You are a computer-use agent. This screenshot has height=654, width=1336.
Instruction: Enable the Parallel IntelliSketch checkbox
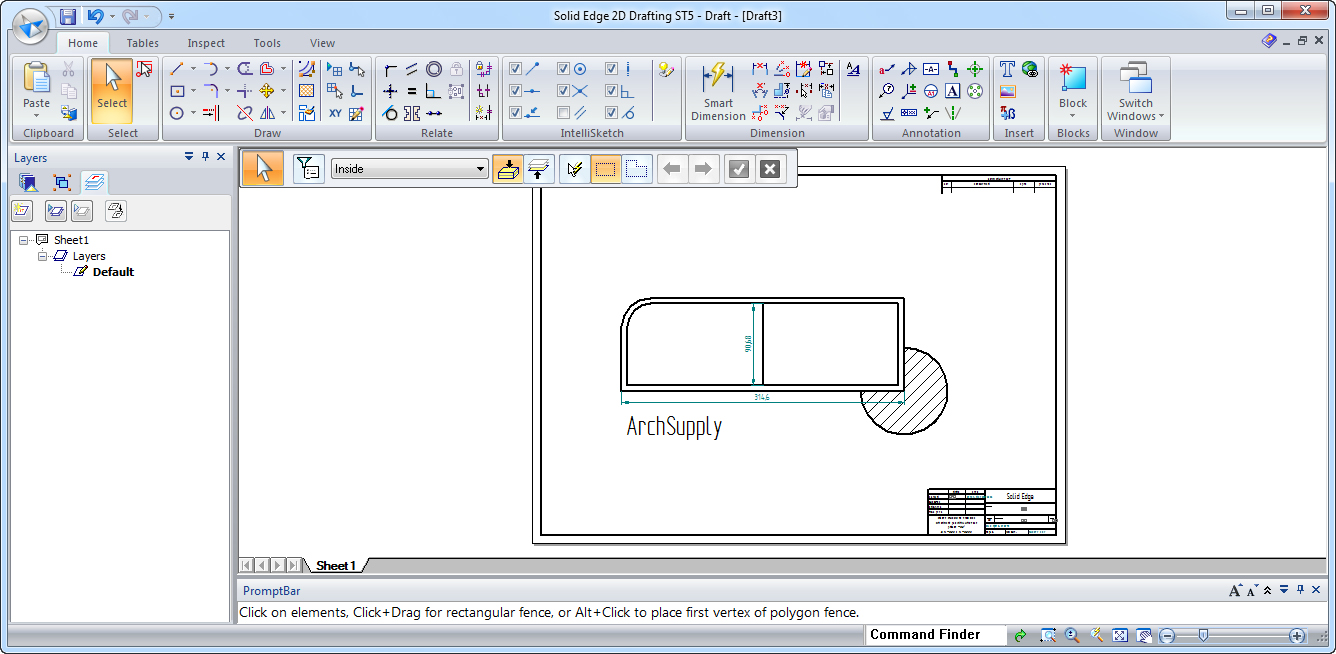point(563,113)
